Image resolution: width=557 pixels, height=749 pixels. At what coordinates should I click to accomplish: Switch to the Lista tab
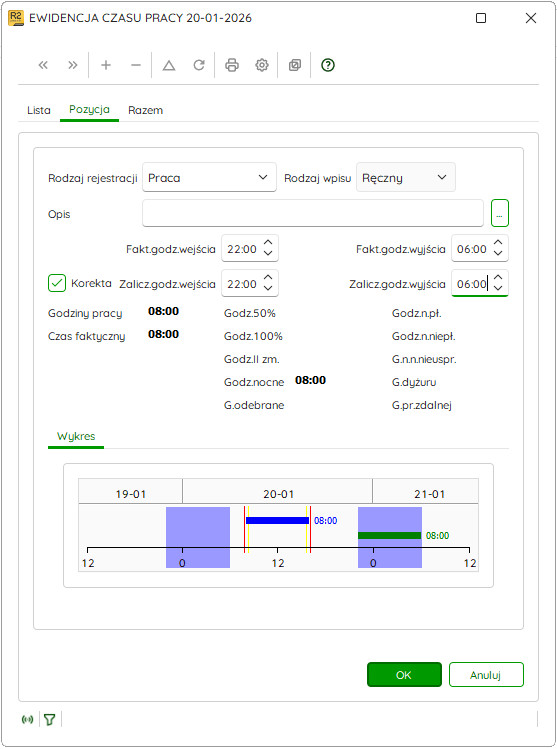tap(39, 110)
